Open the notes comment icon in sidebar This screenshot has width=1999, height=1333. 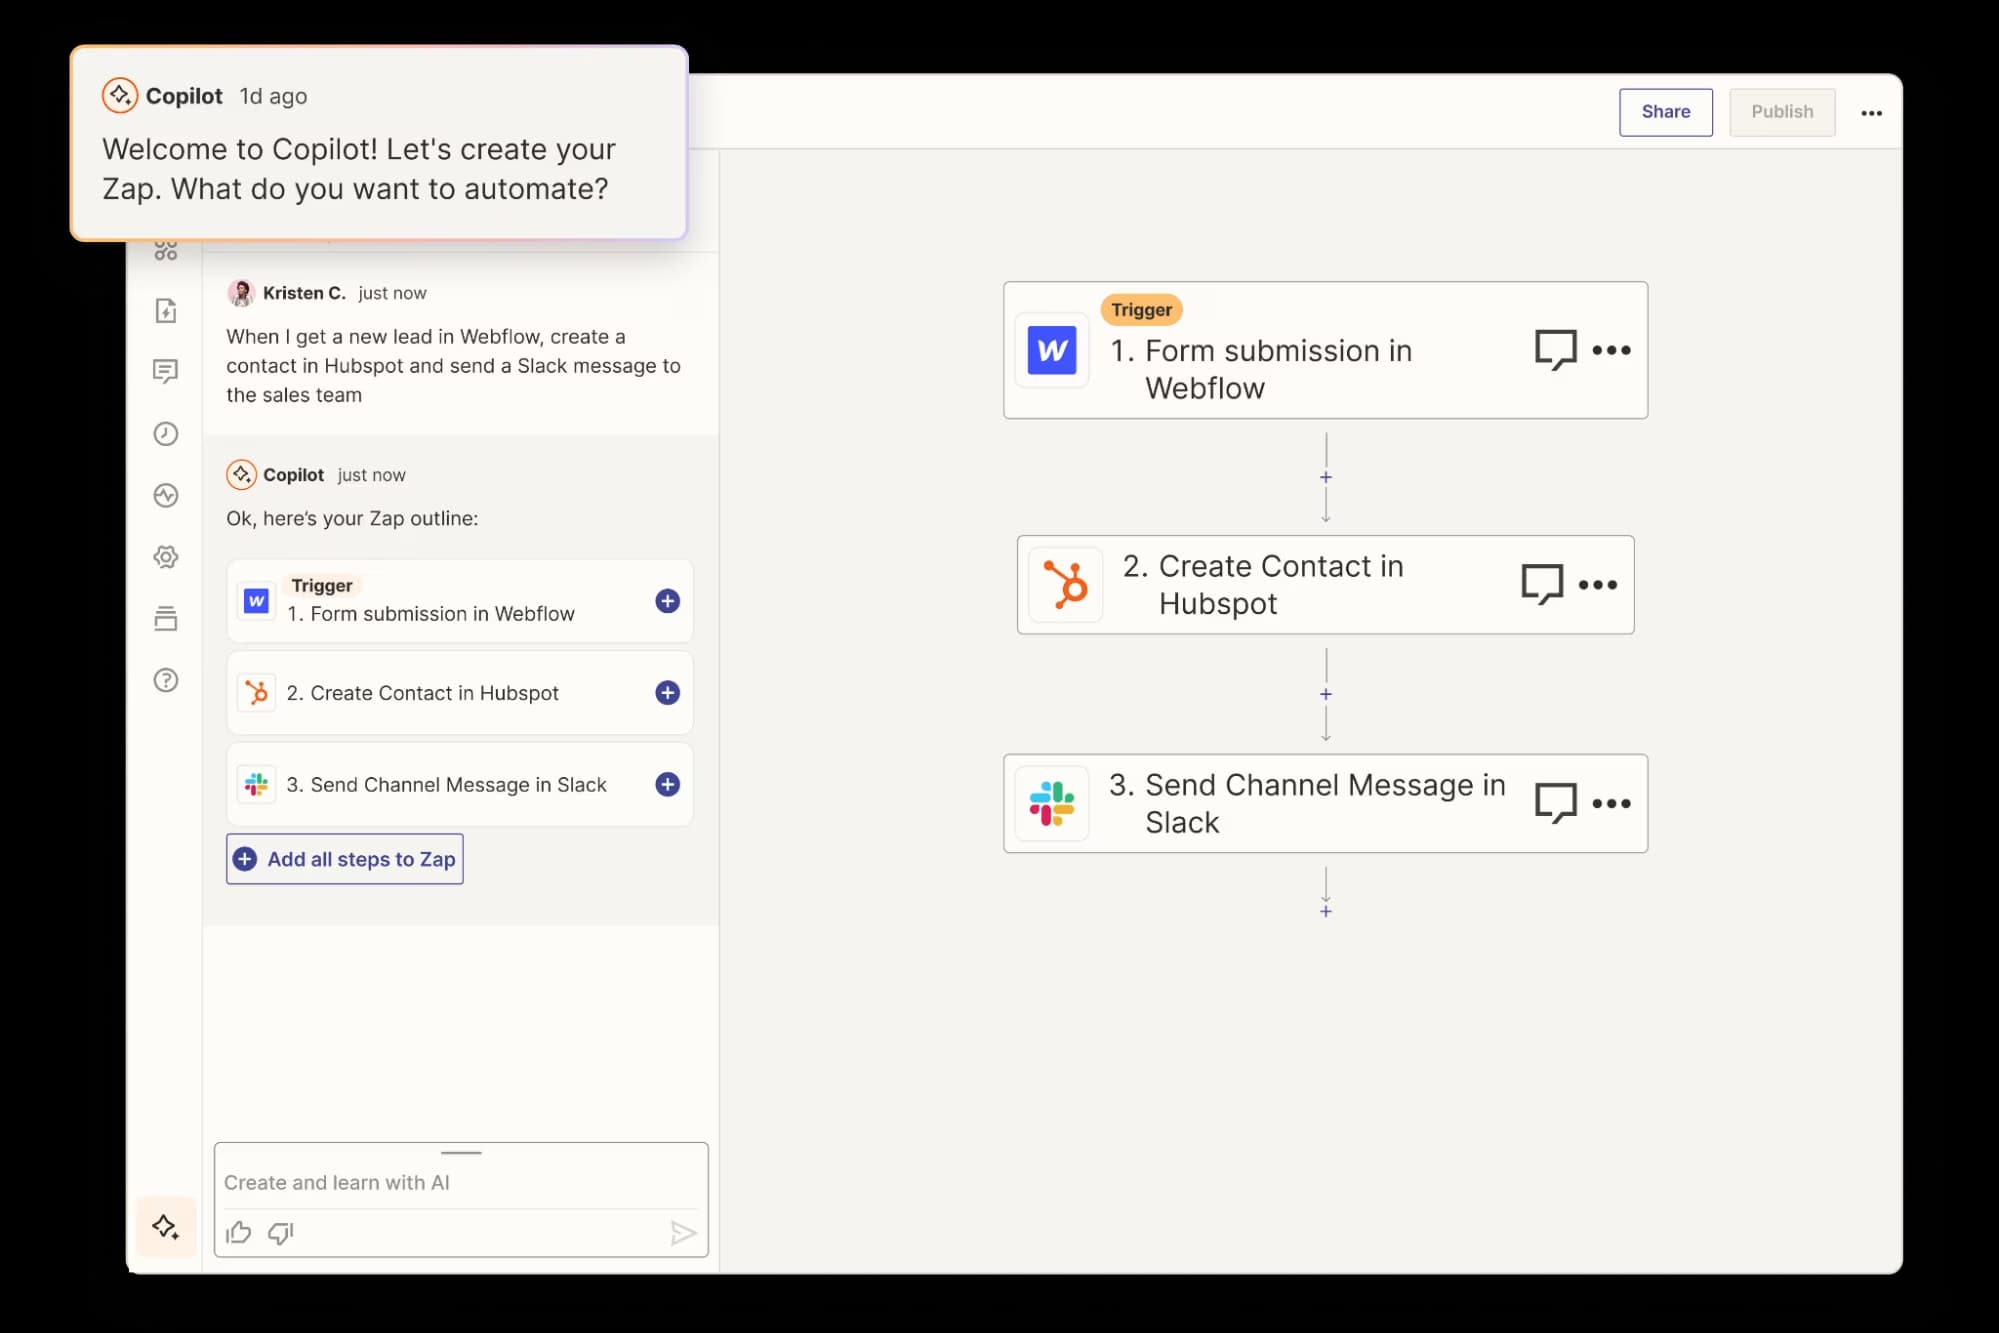coord(166,372)
